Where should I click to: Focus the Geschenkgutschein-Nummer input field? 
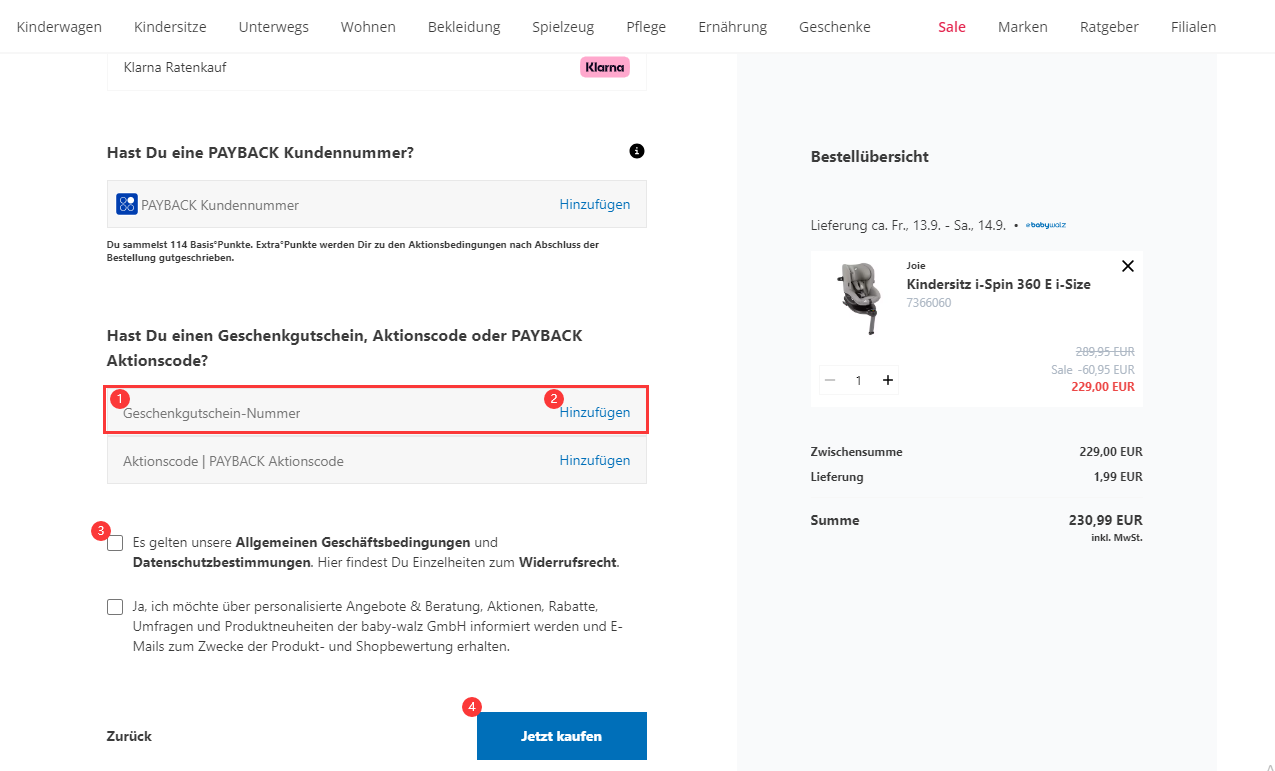pyautogui.click(x=330, y=412)
